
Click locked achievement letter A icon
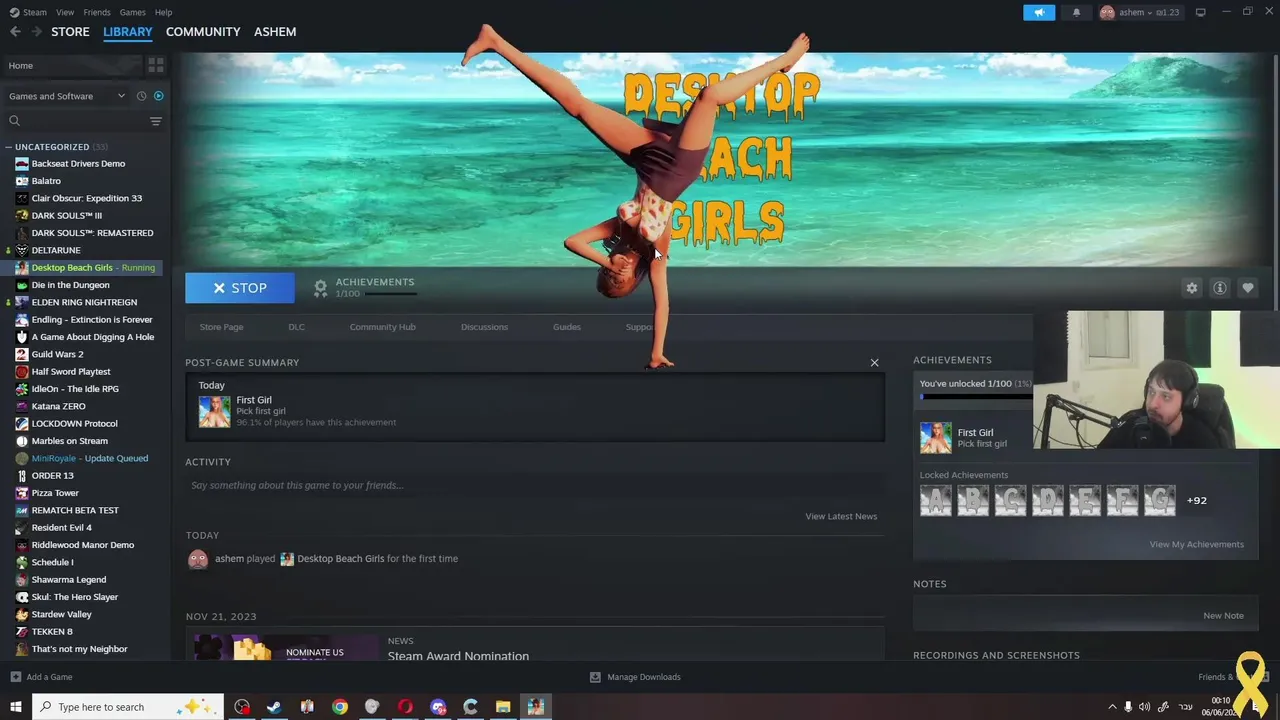936,500
